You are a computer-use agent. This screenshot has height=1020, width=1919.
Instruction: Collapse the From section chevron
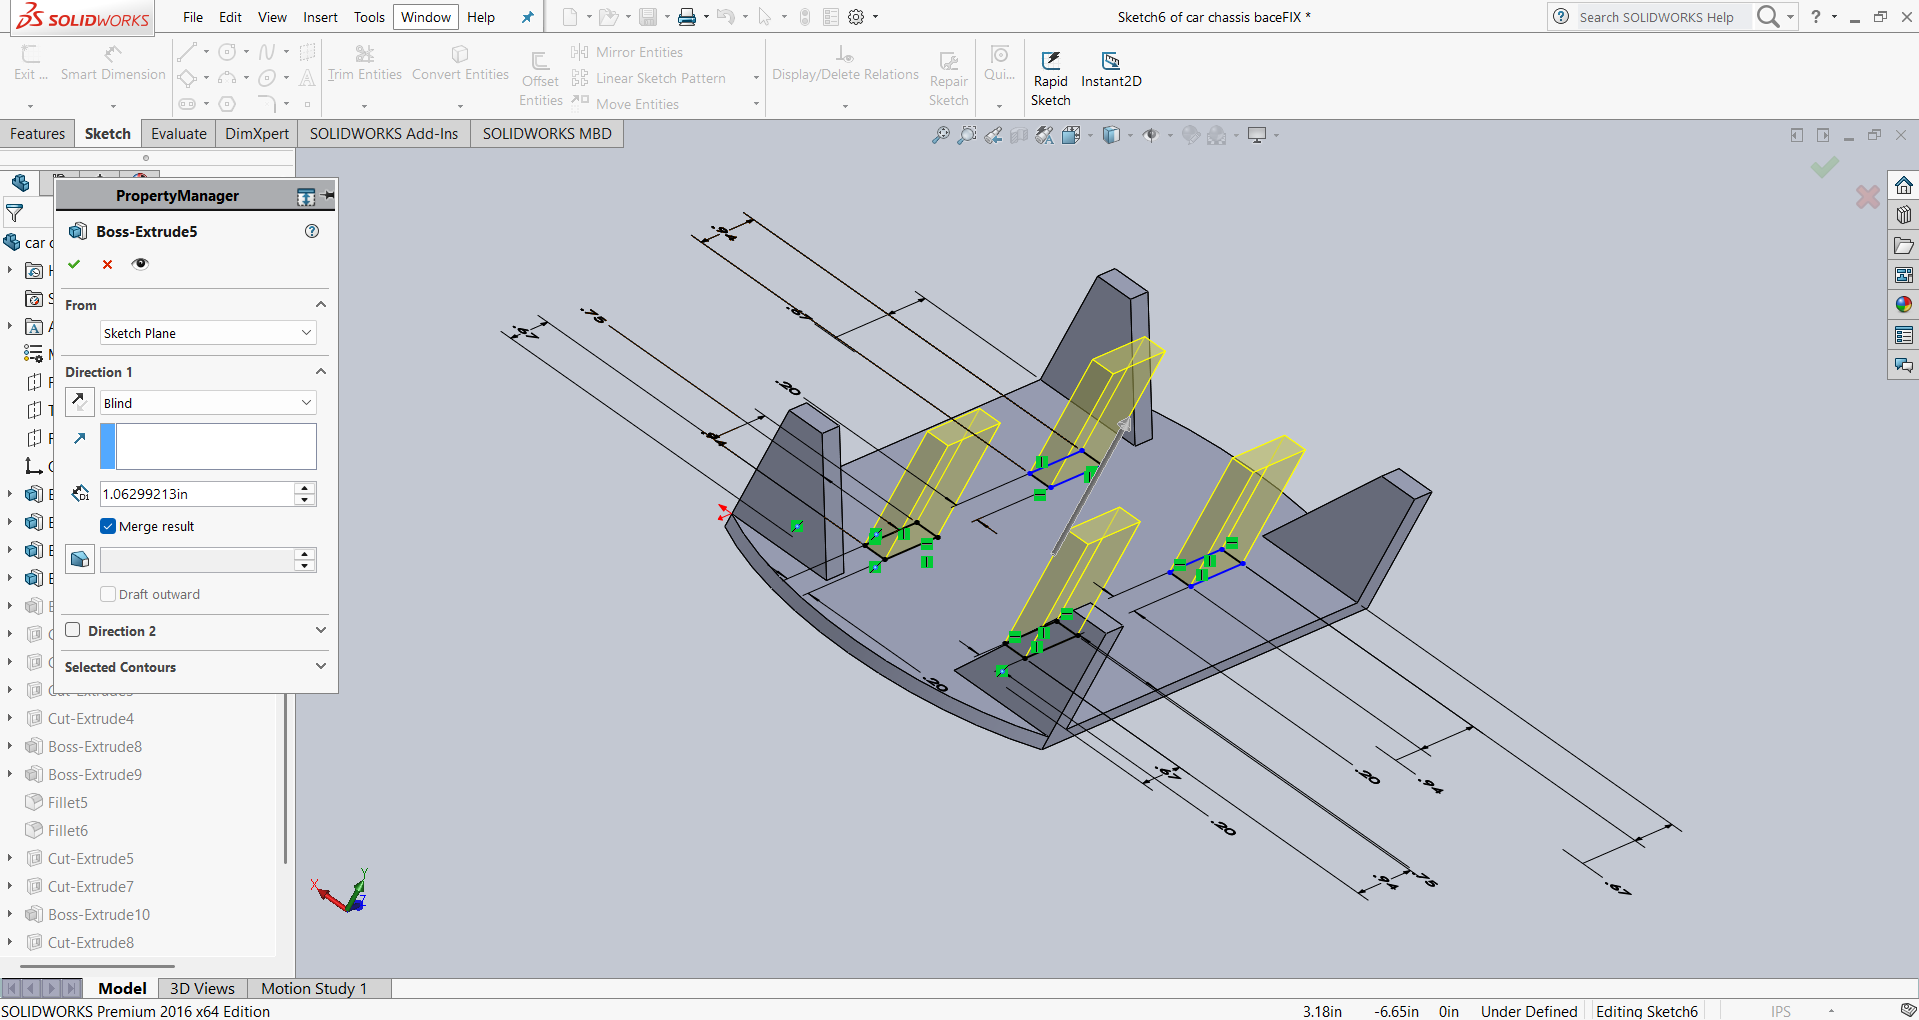321,304
